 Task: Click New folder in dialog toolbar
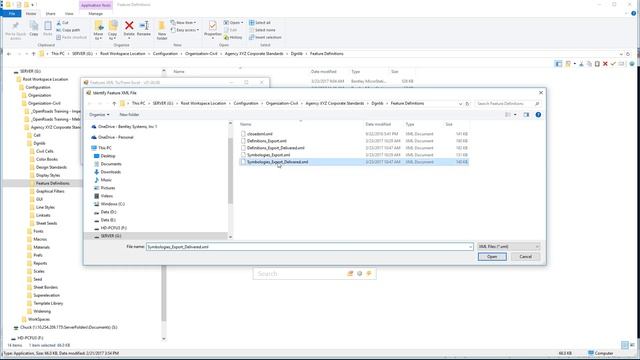129,115
